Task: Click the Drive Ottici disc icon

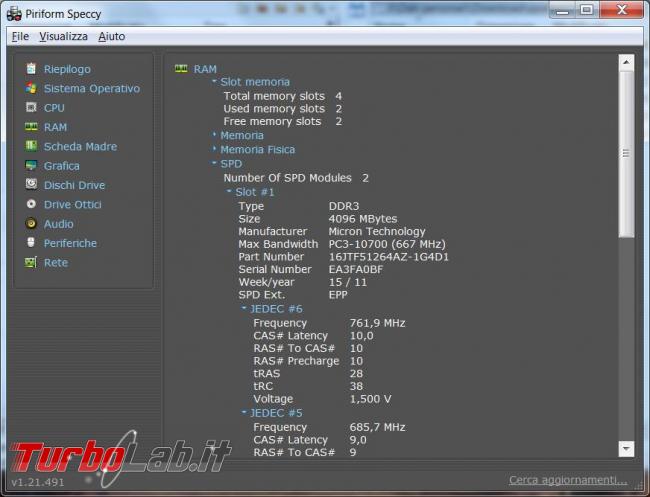Action: point(31,204)
